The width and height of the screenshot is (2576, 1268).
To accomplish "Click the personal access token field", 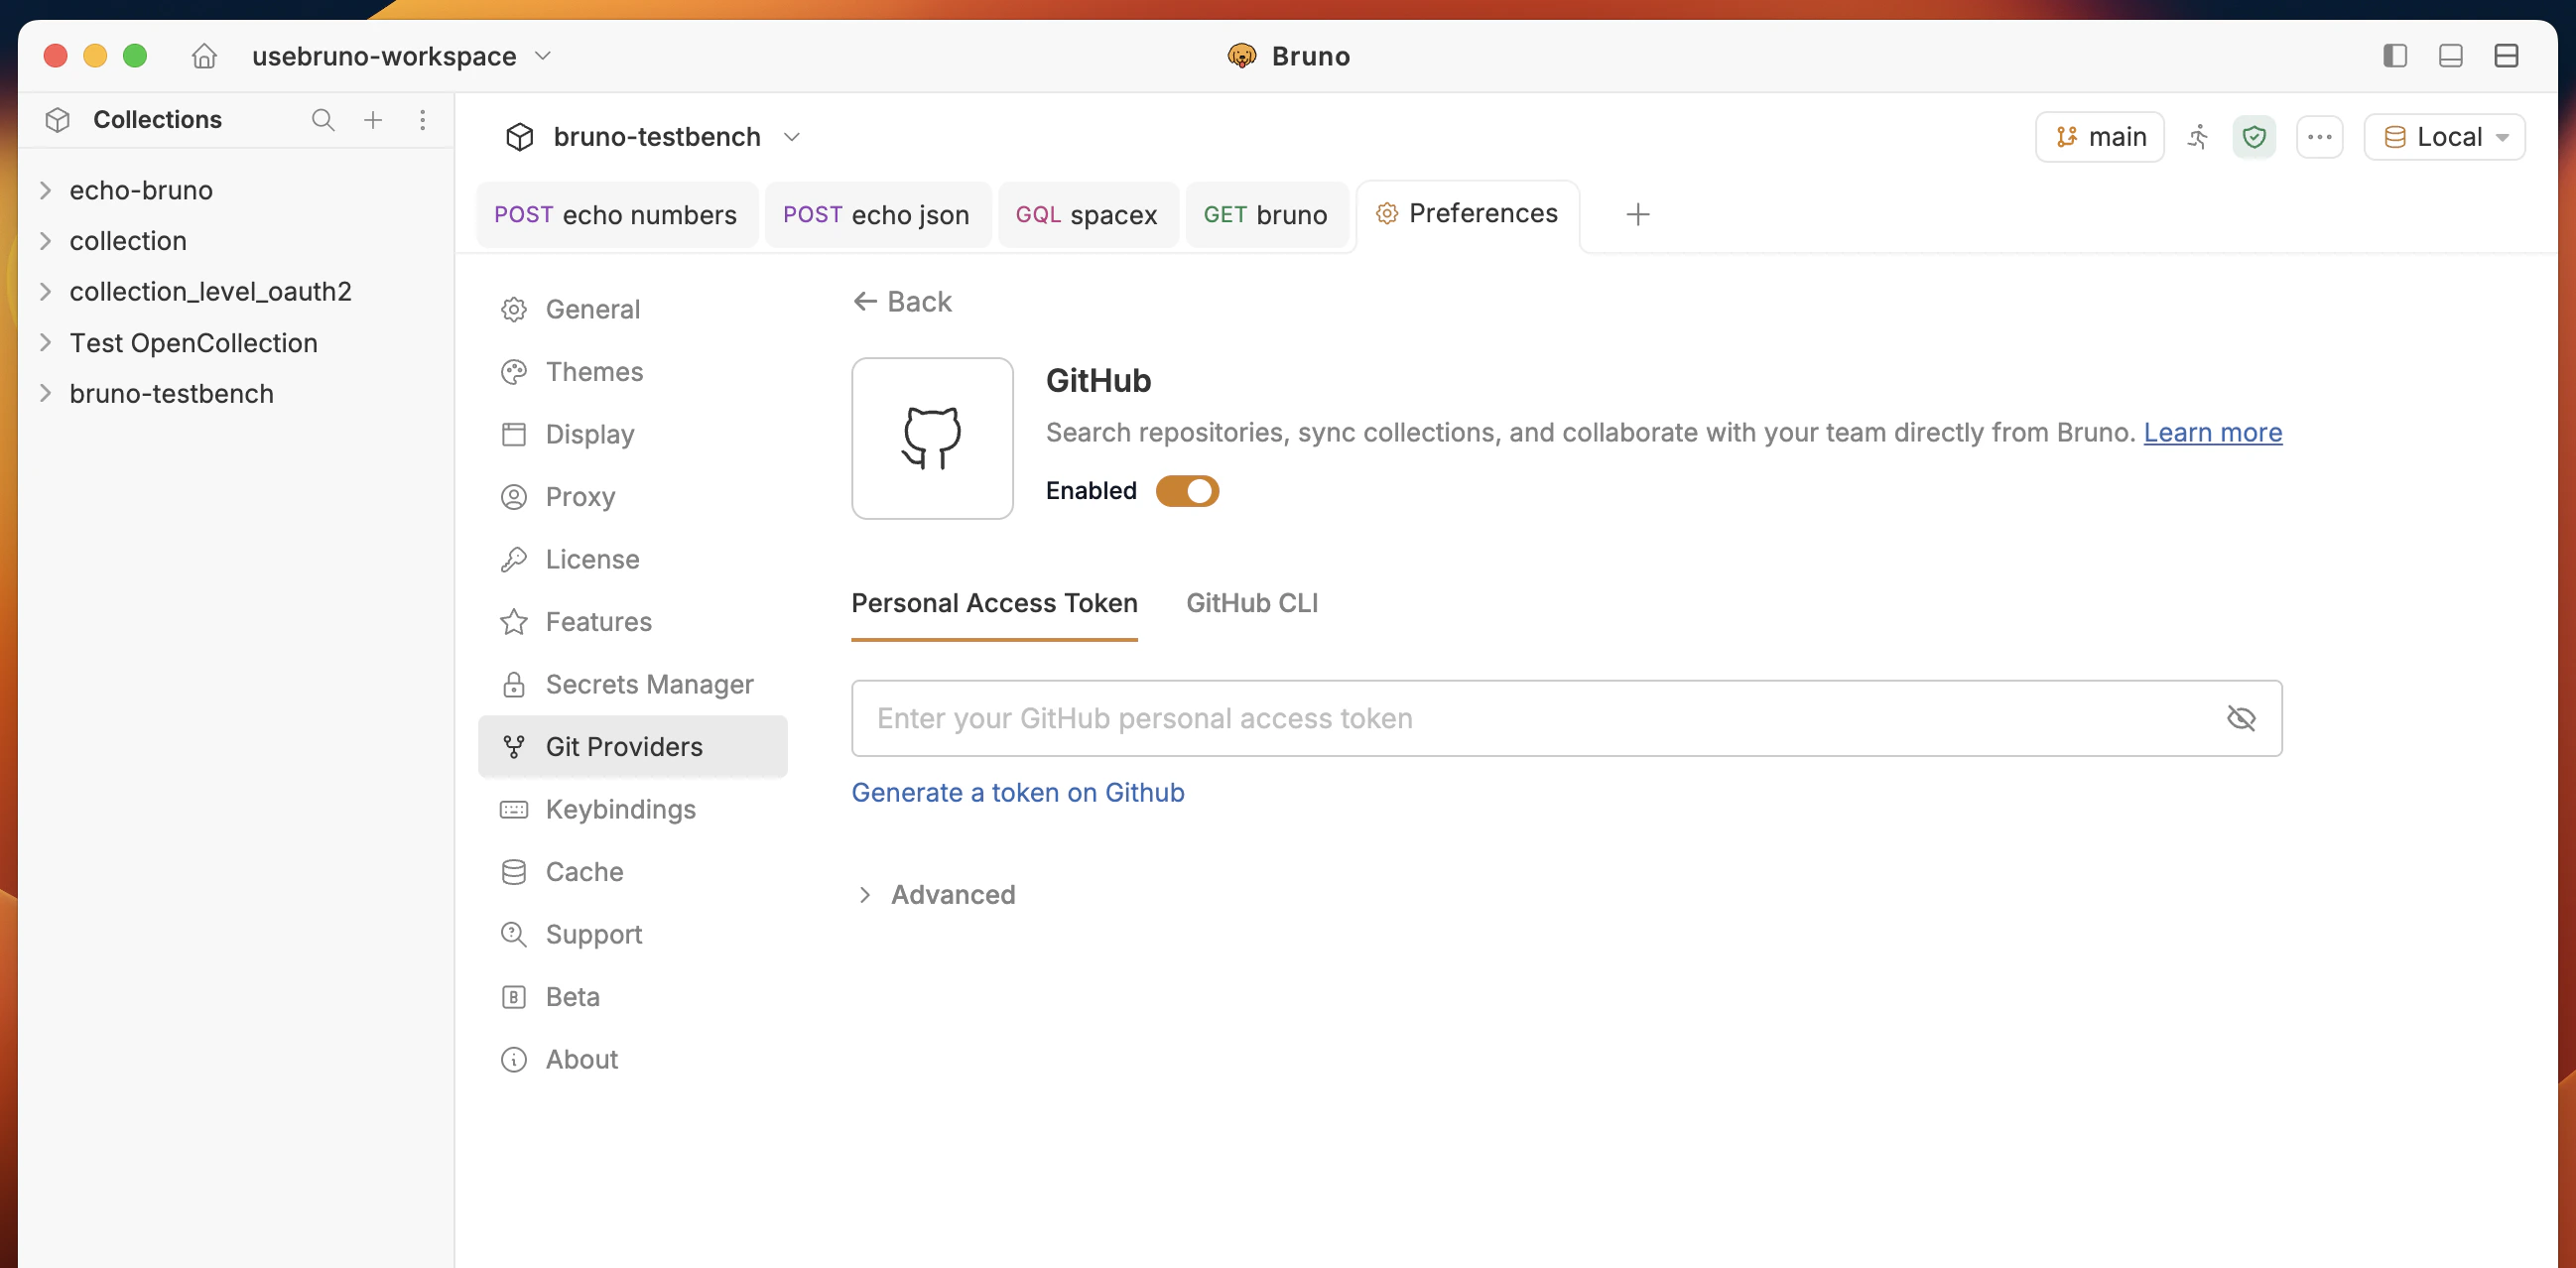I will coord(1530,718).
